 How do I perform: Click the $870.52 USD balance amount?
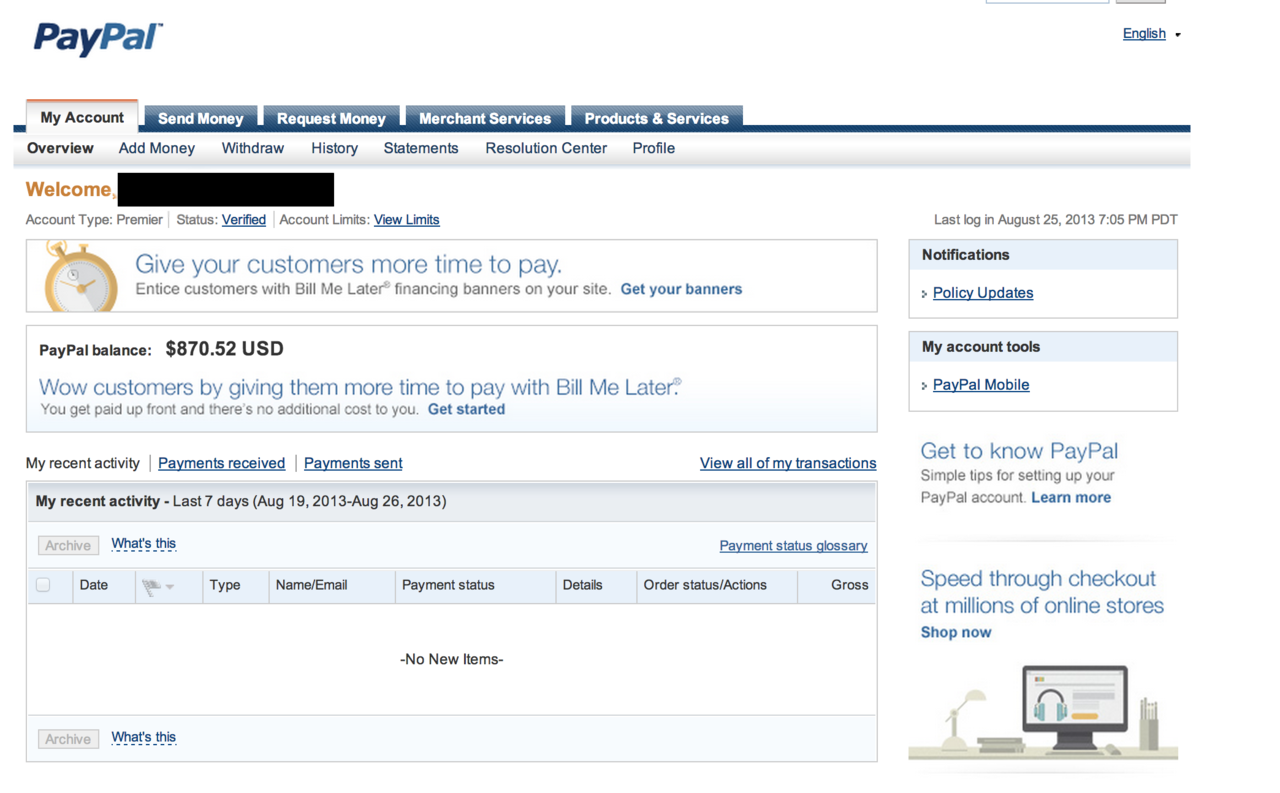pyautogui.click(x=225, y=349)
